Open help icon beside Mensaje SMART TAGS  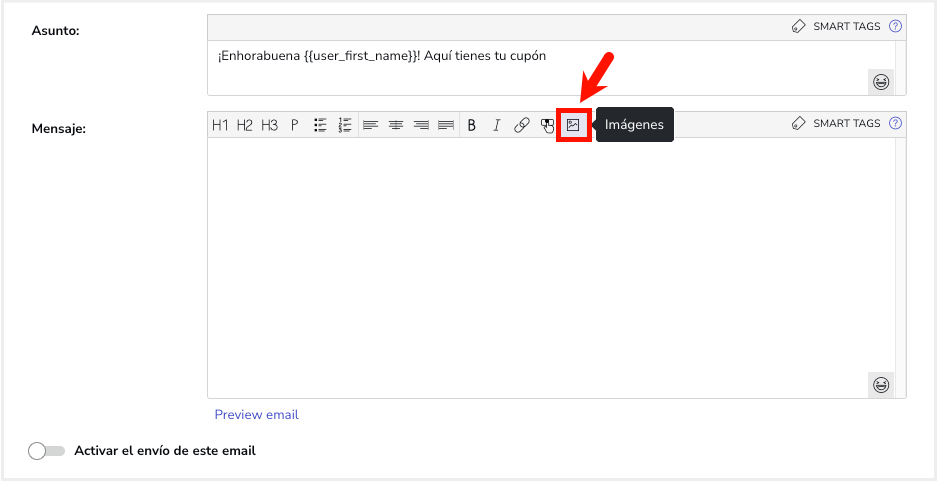895,124
